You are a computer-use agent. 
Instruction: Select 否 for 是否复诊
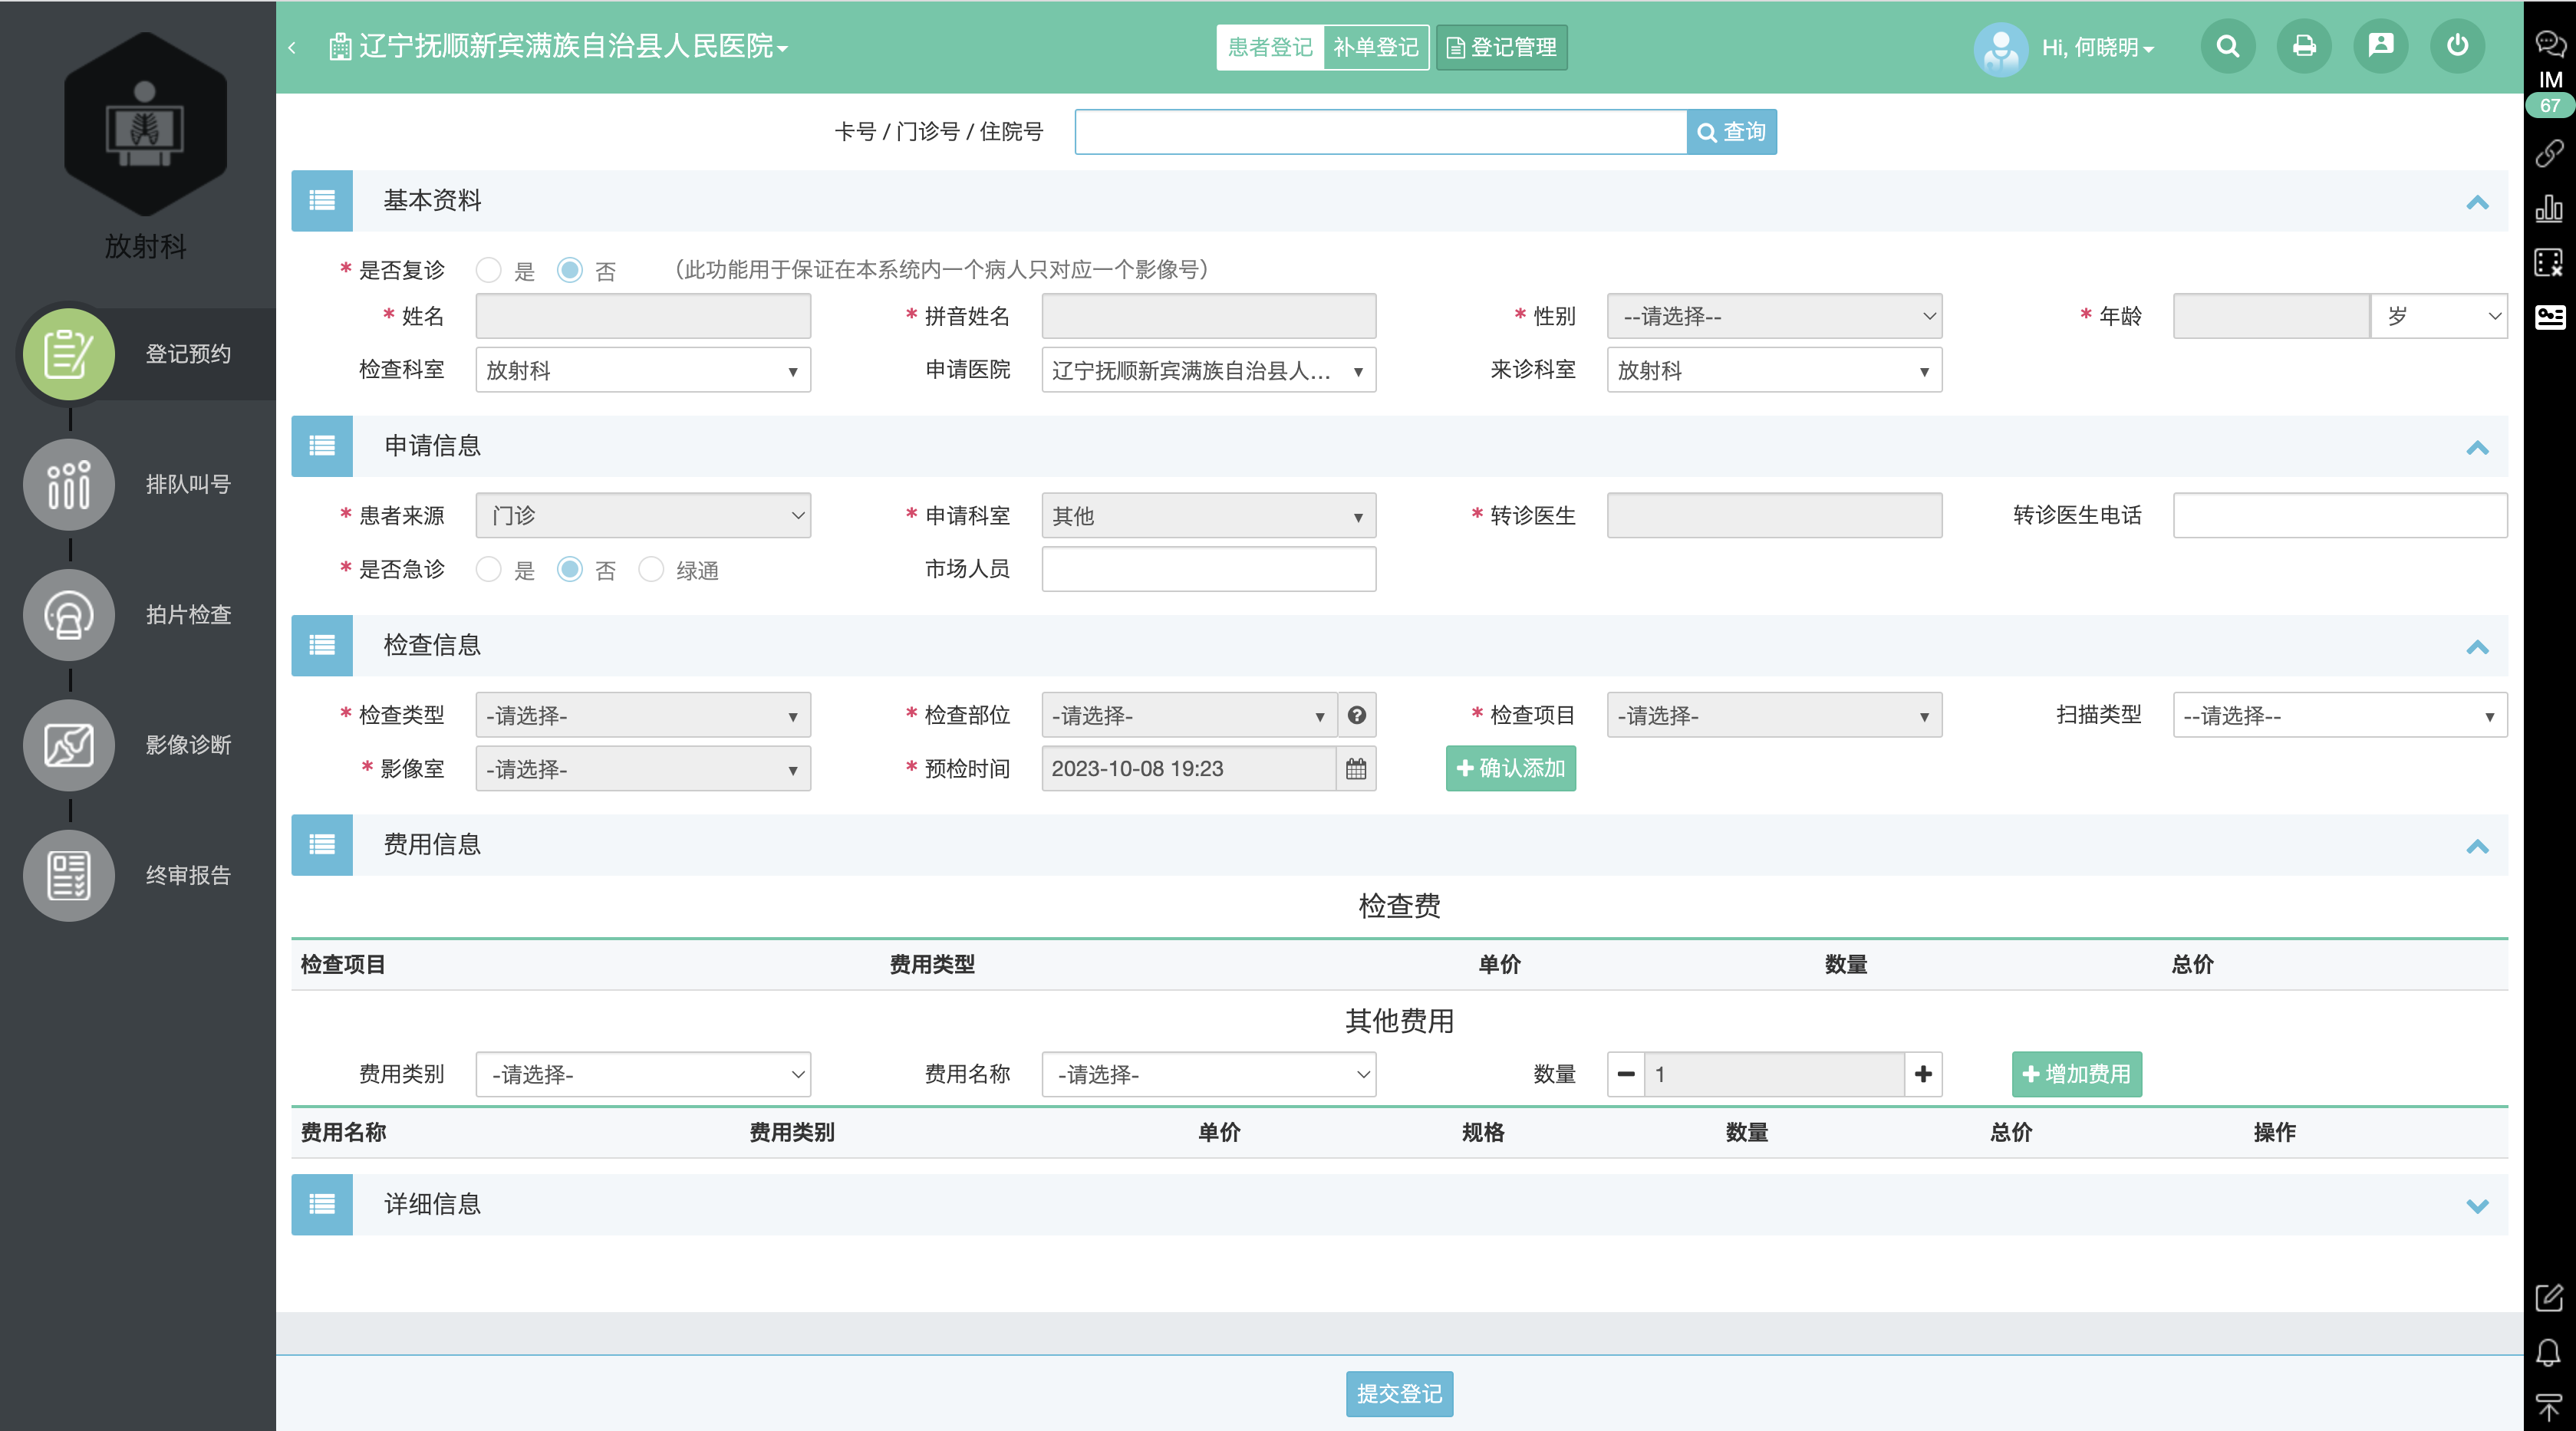tap(570, 270)
